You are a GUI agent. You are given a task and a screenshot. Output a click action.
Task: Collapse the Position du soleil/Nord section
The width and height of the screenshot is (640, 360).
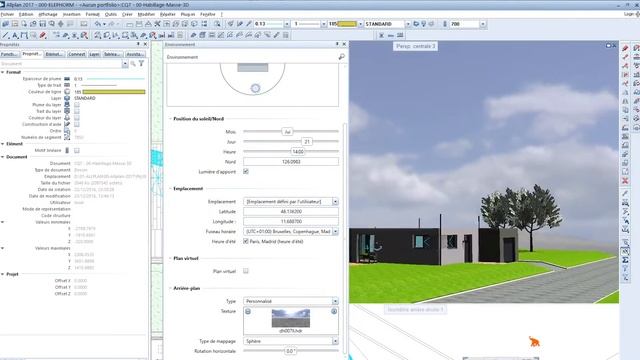tap(170, 119)
